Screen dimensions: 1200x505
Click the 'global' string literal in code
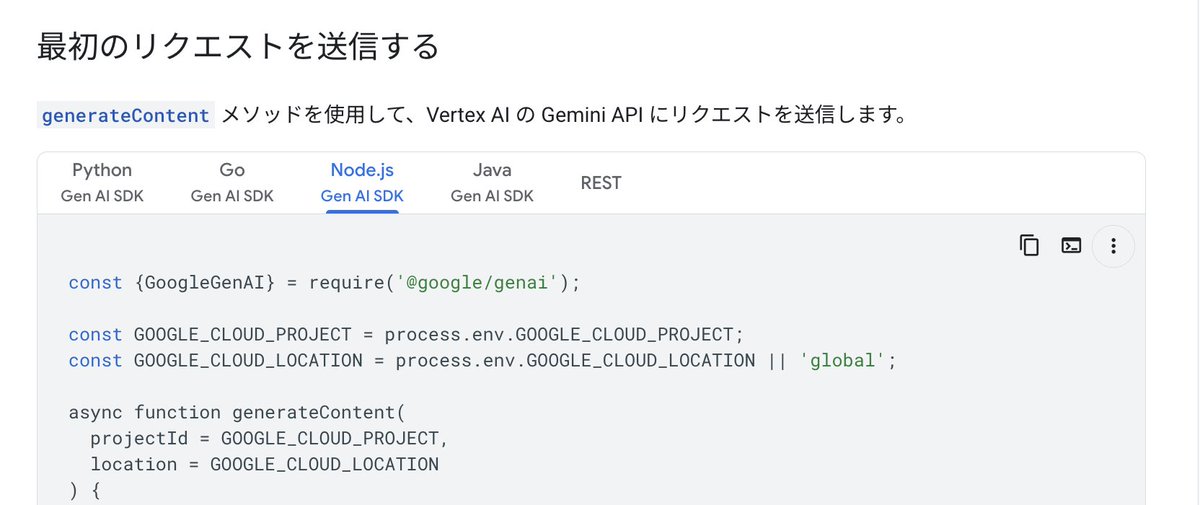tap(842, 361)
